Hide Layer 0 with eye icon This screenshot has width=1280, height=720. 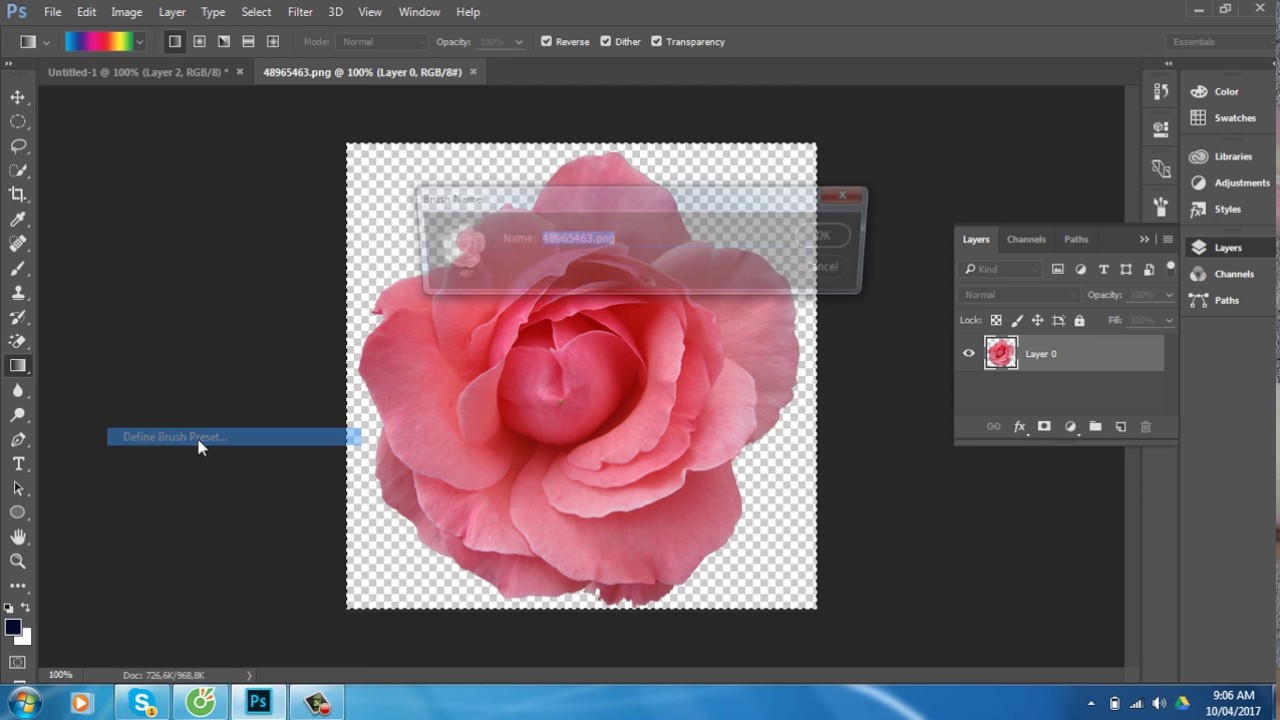click(968, 354)
